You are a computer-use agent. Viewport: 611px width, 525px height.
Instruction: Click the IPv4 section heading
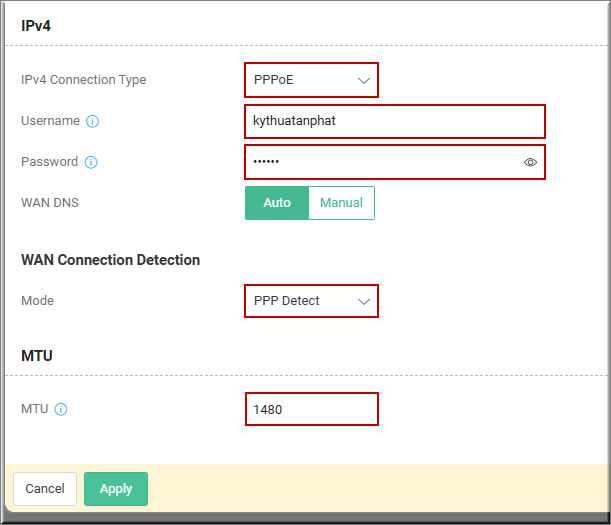point(36,26)
